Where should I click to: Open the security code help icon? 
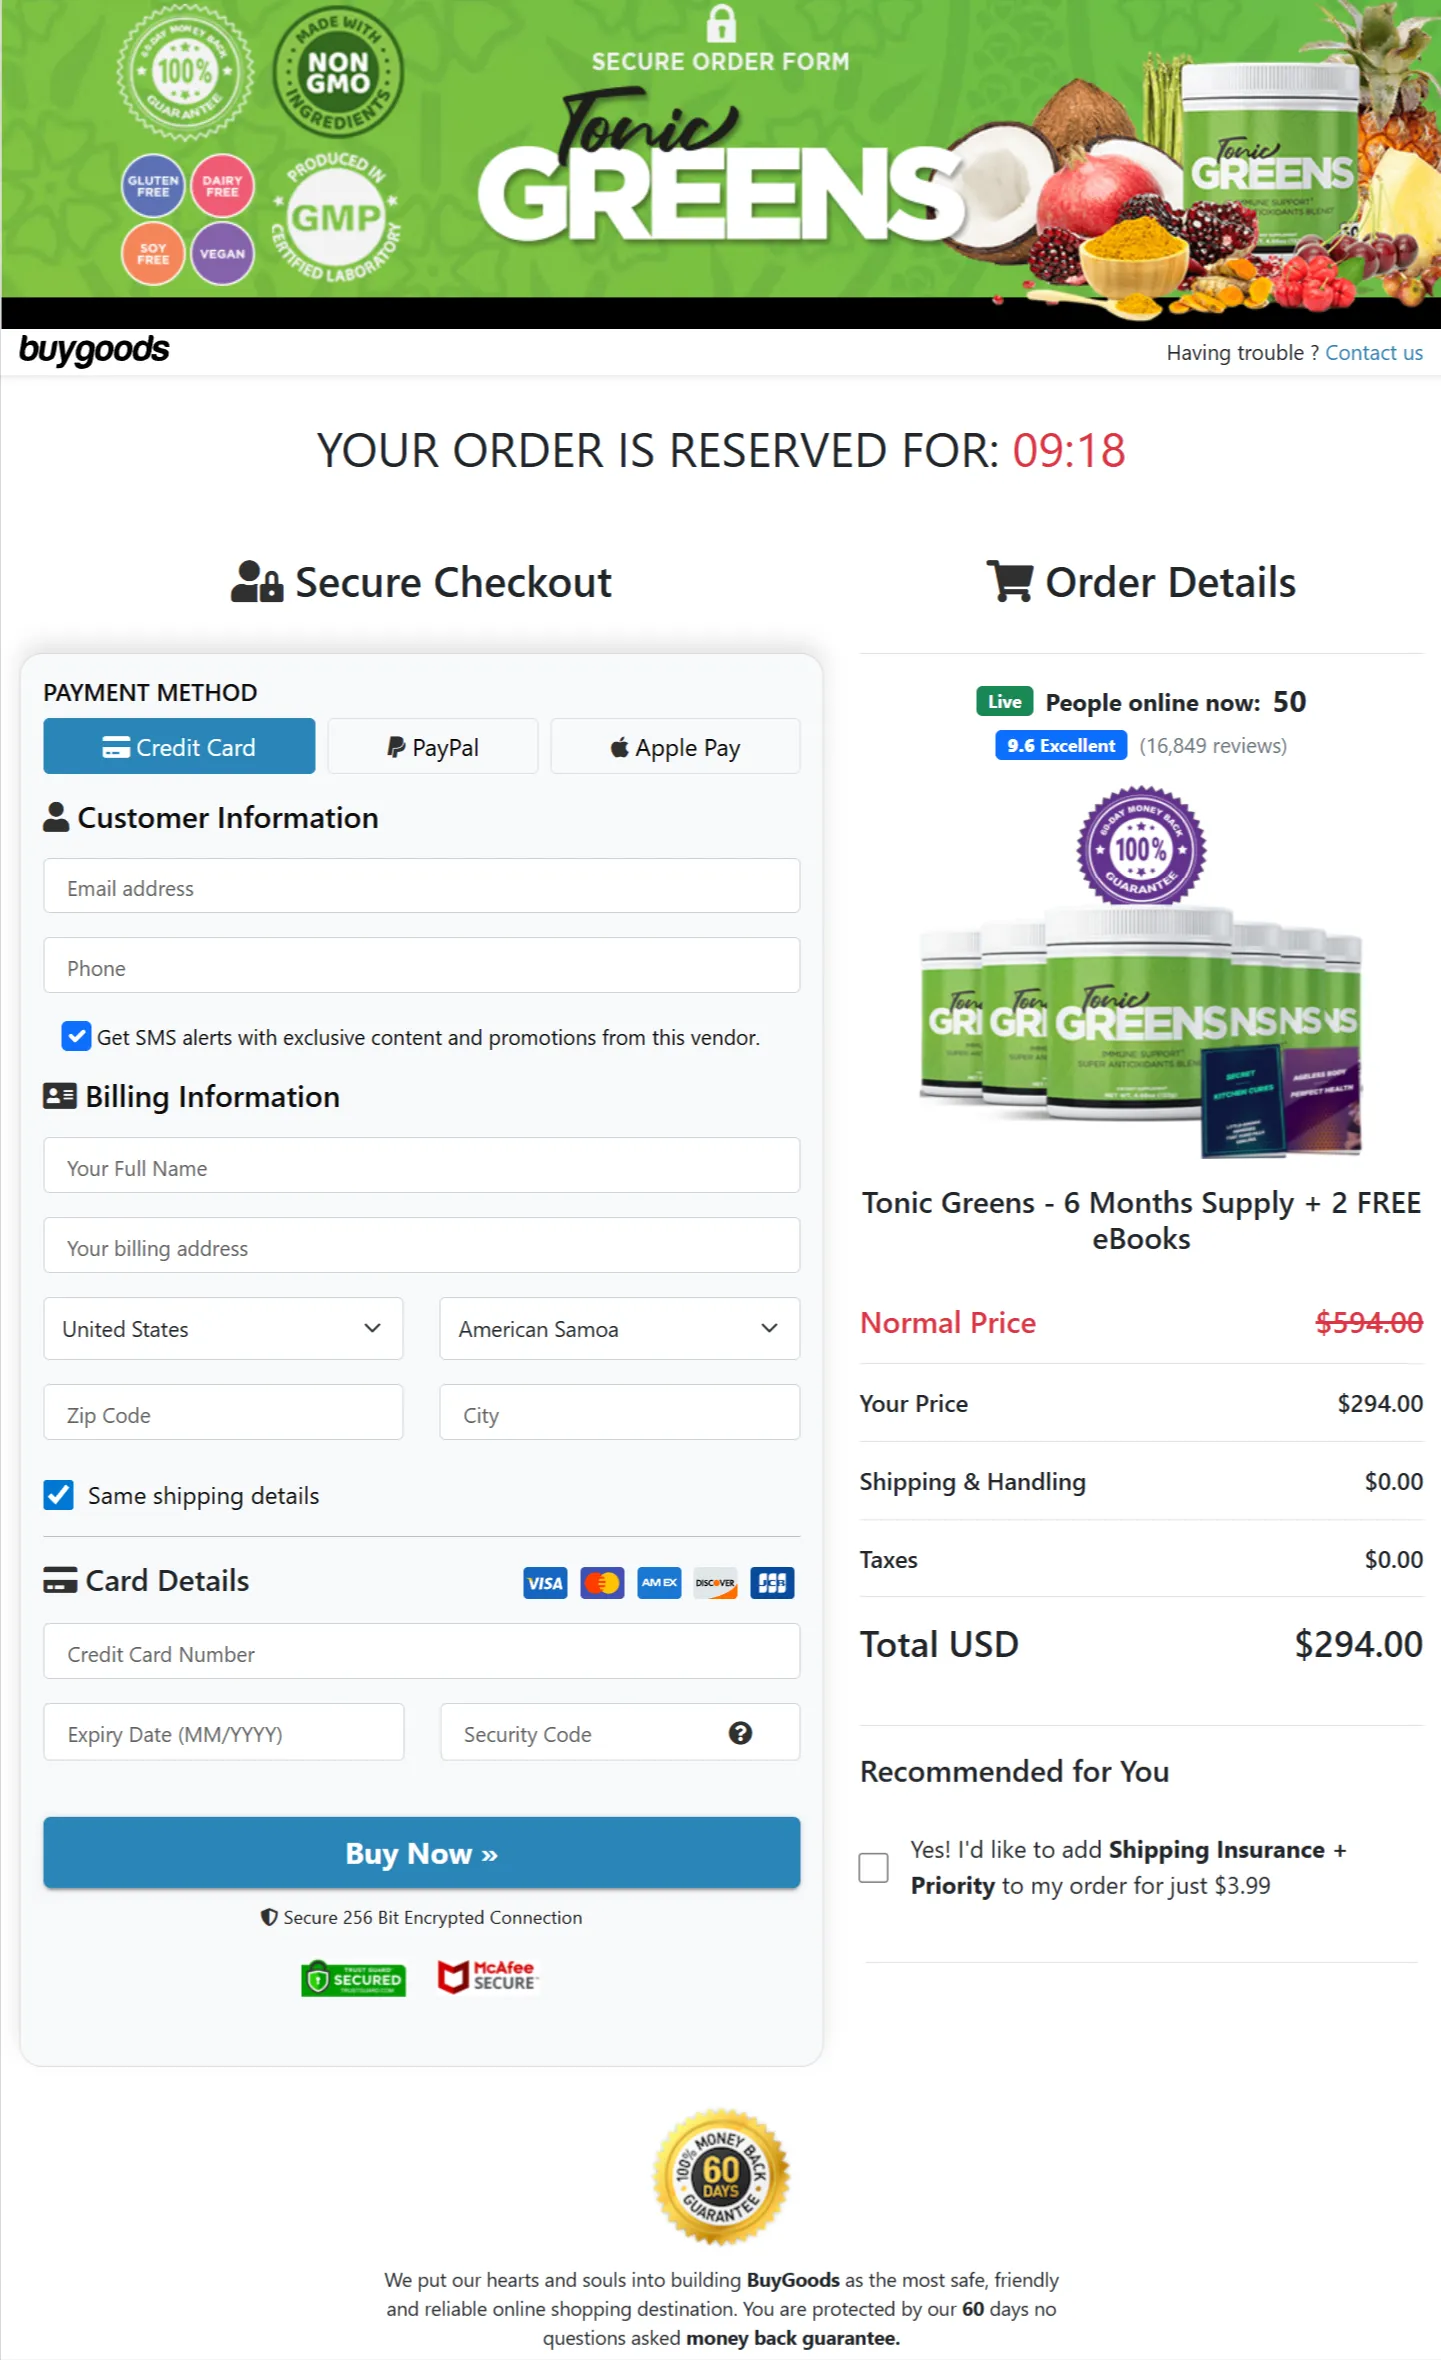741,1733
